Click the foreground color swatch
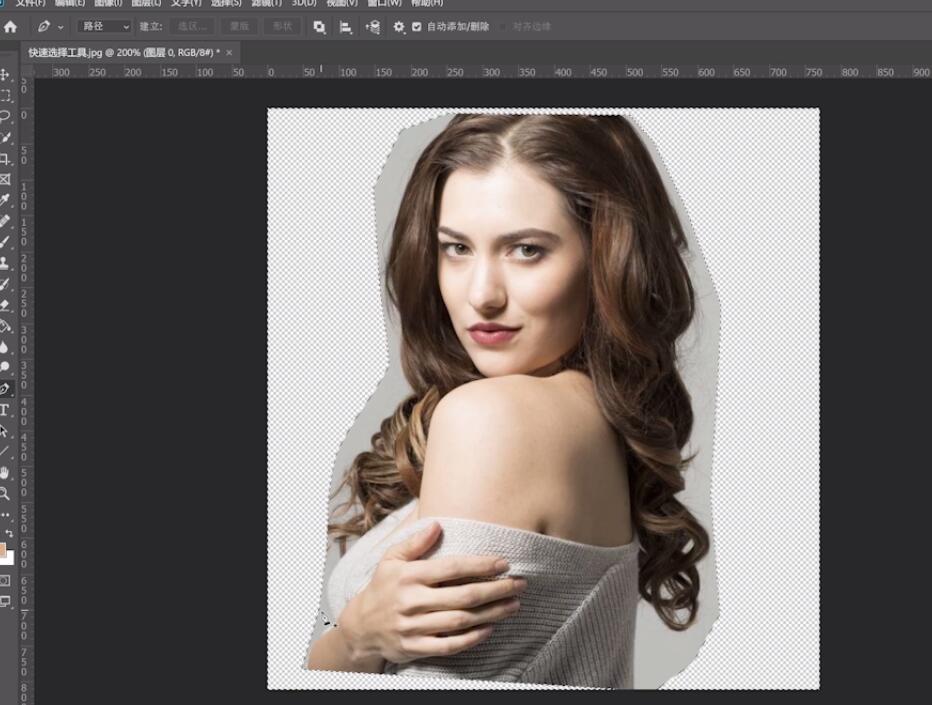Viewport: 932px width, 705px height. (x=2, y=550)
